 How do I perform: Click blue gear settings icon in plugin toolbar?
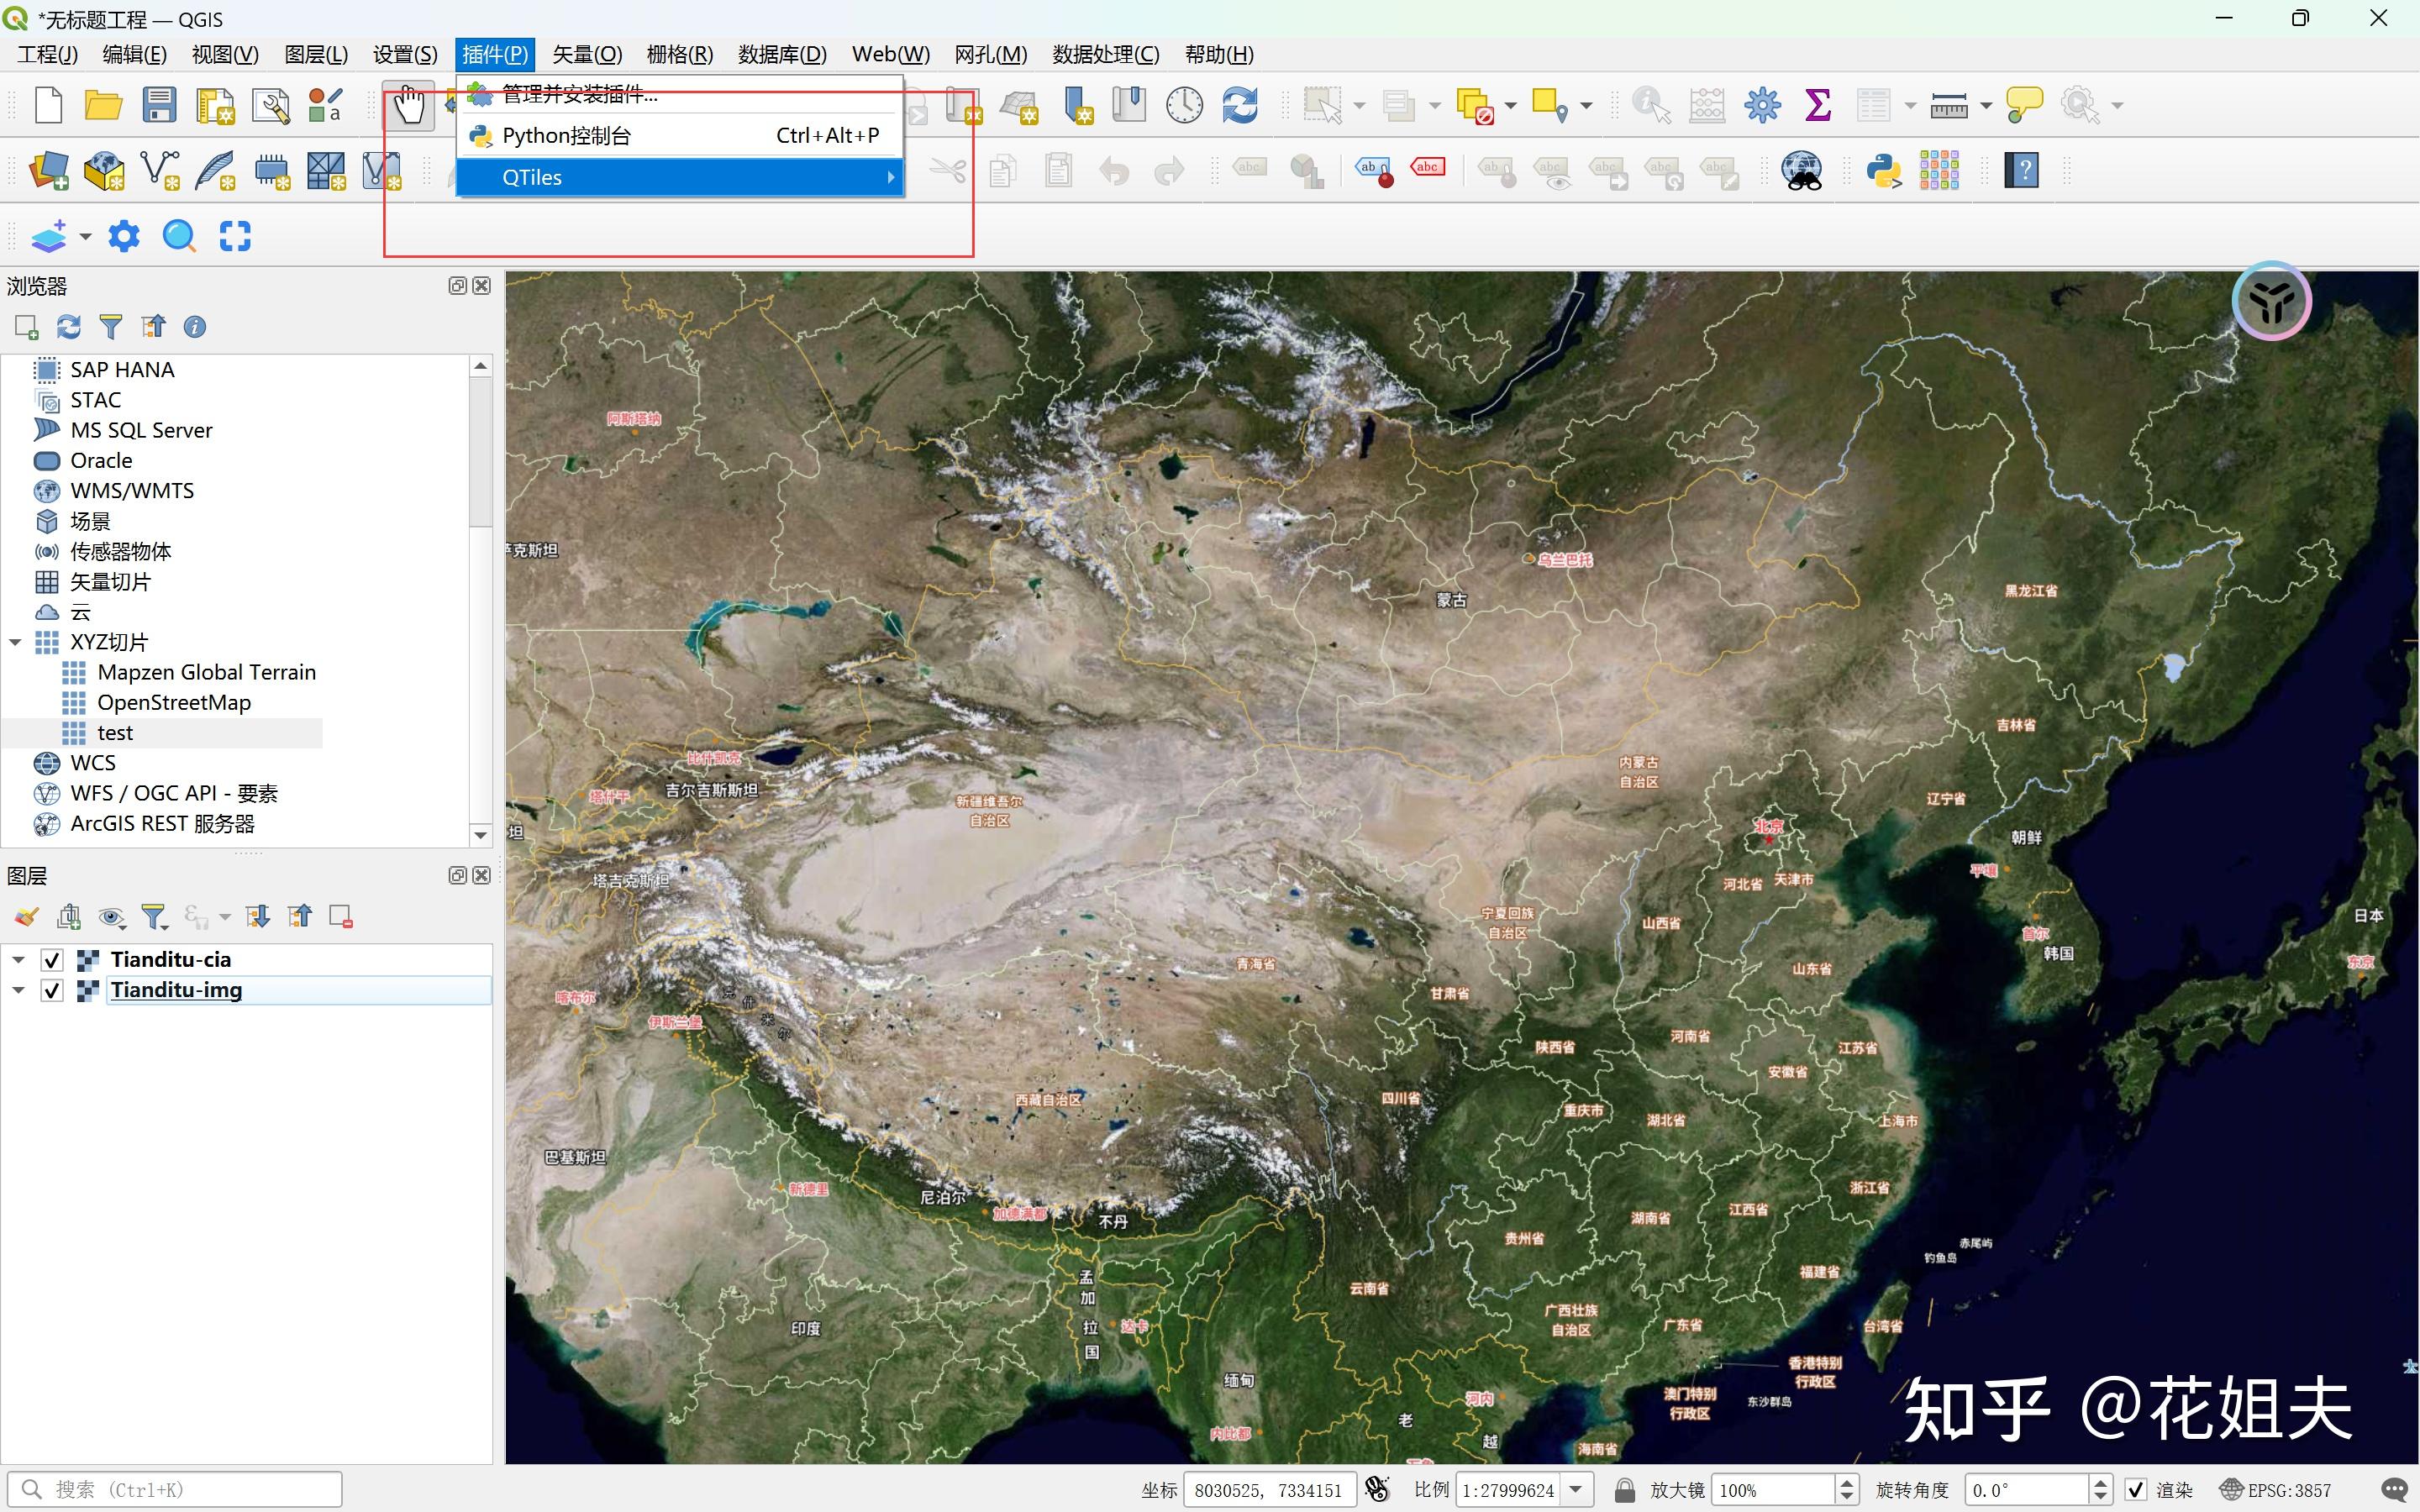(124, 237)
